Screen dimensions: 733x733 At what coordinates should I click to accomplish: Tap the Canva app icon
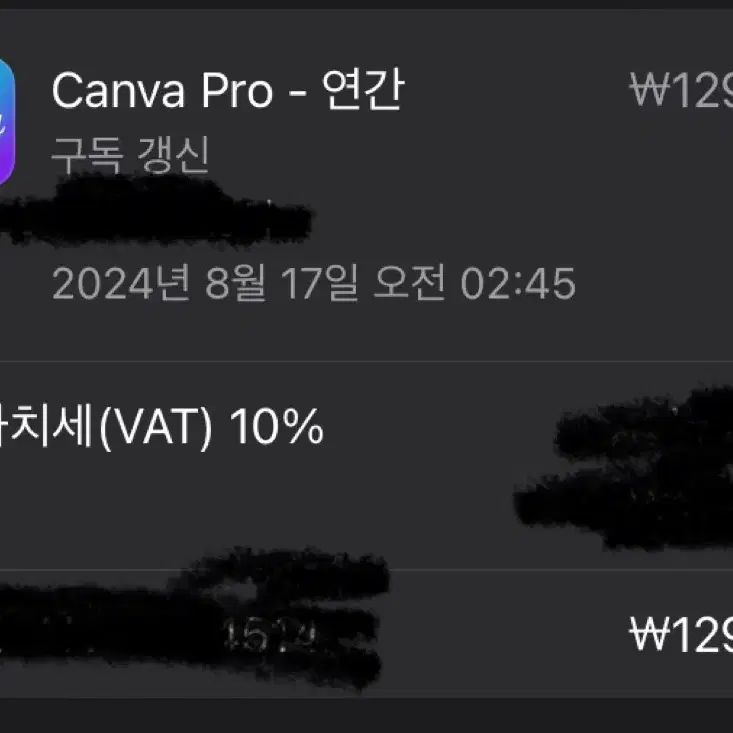(7, 122)
